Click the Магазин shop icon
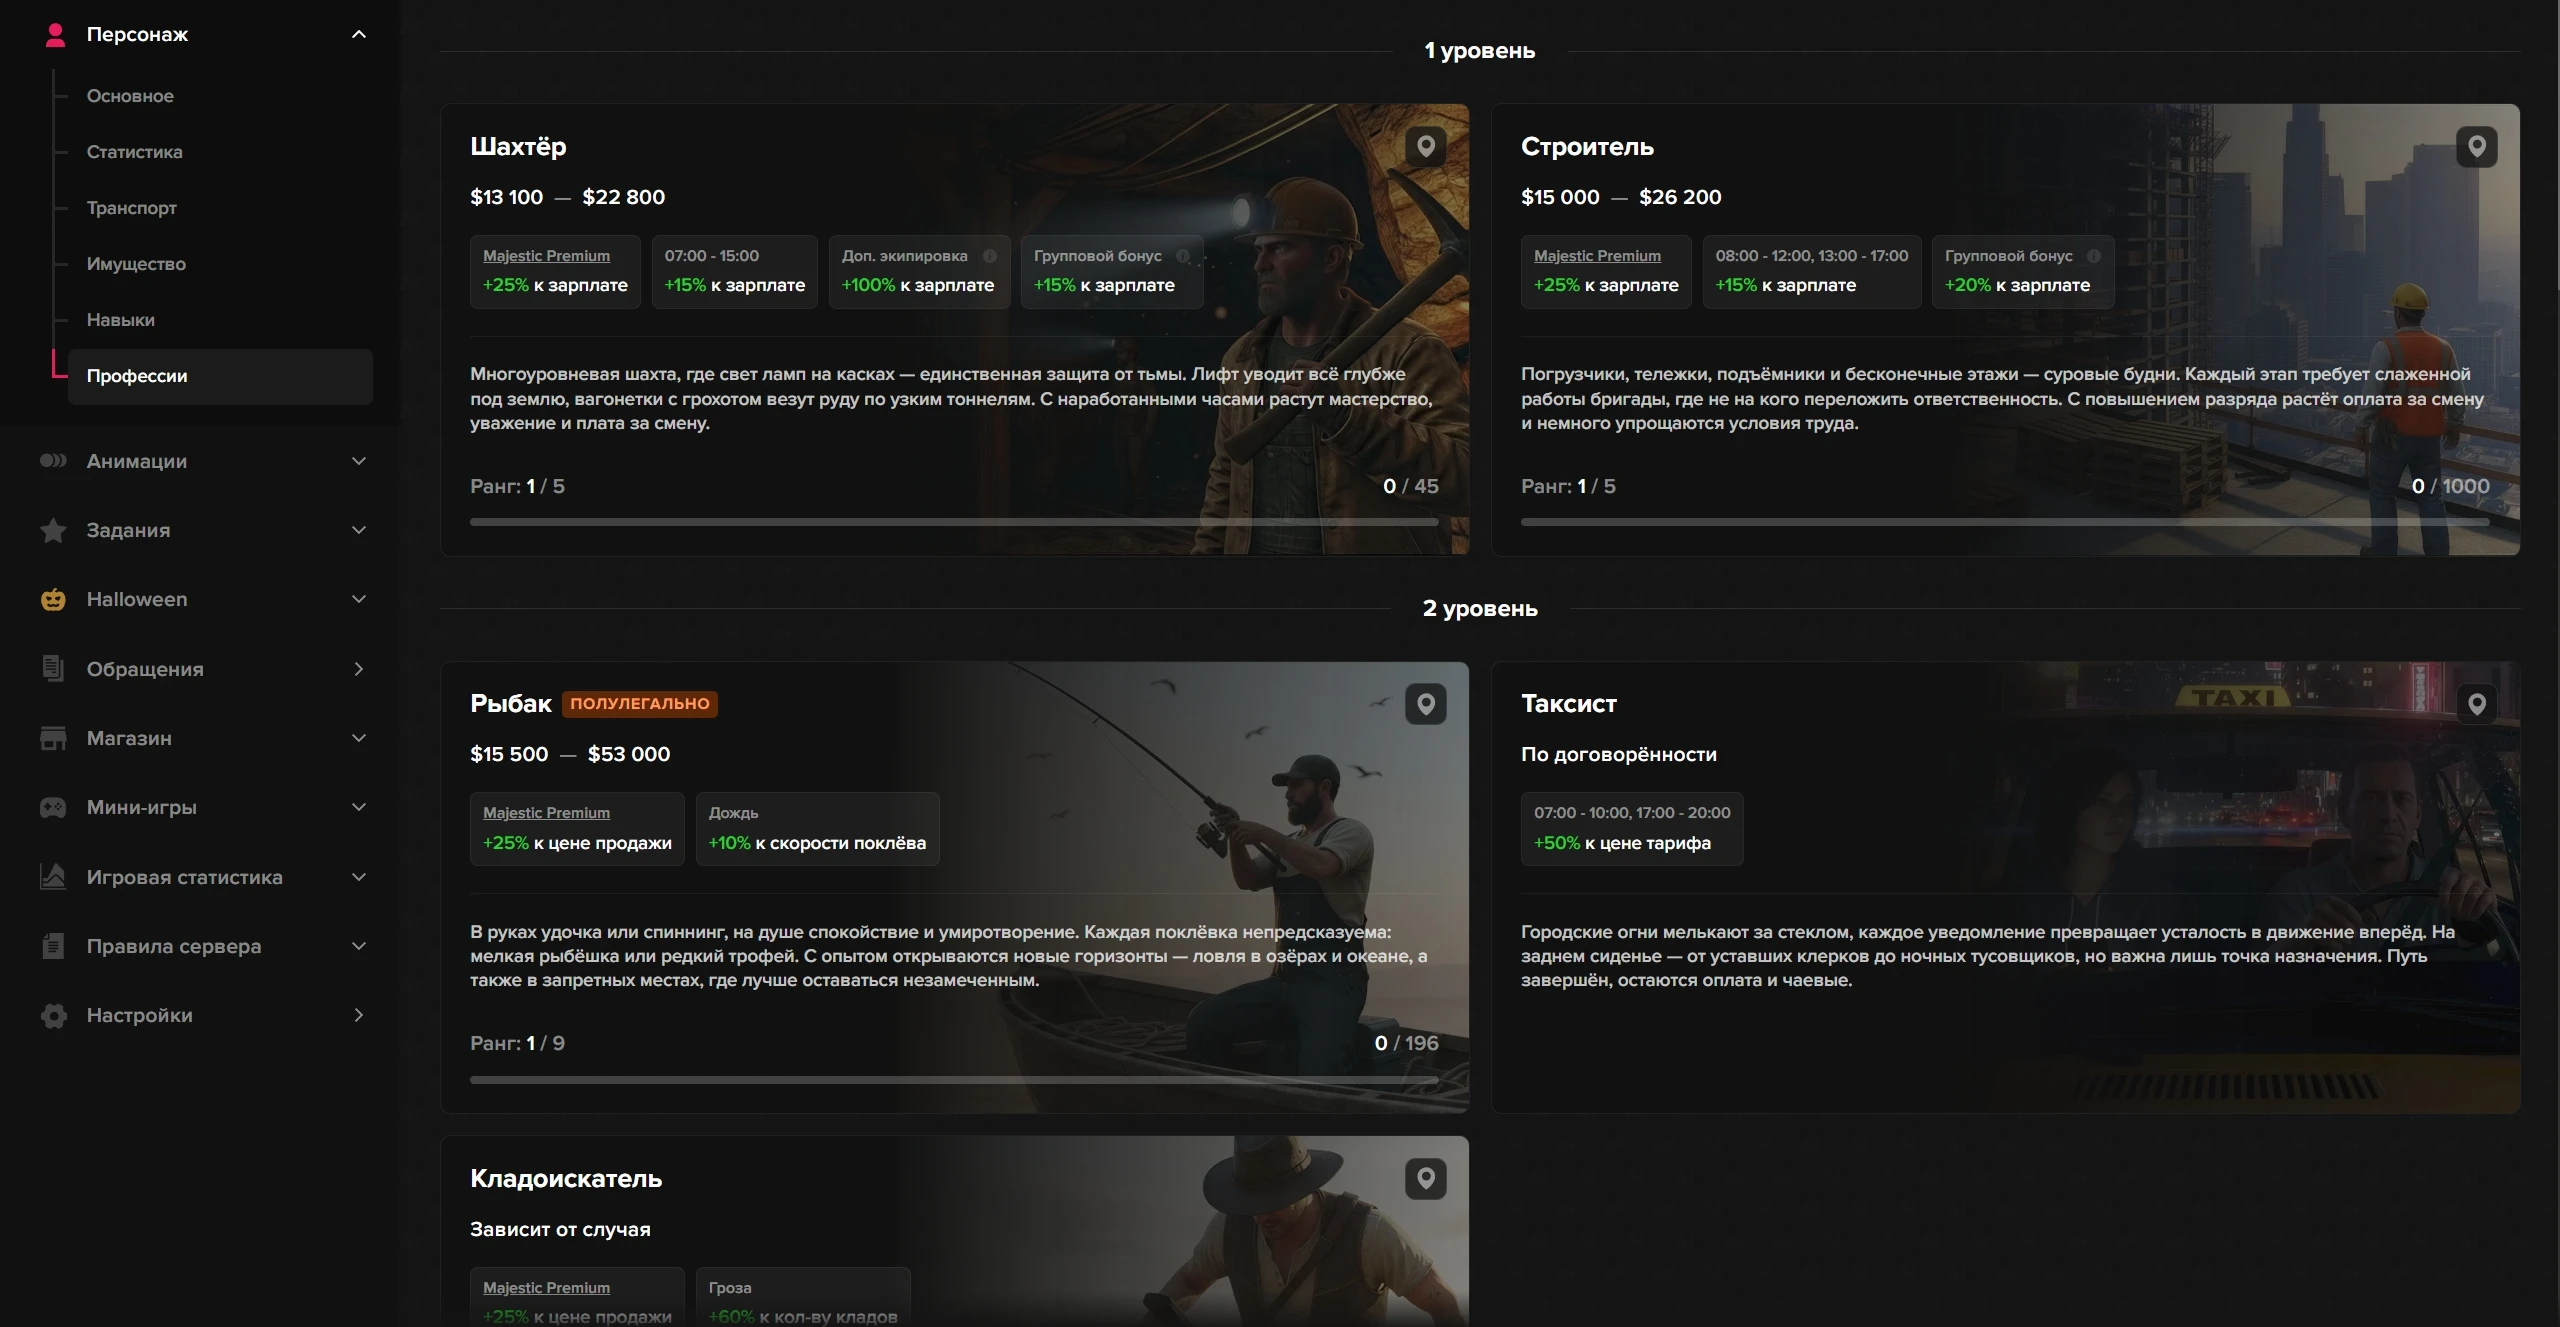 [53, 738]
